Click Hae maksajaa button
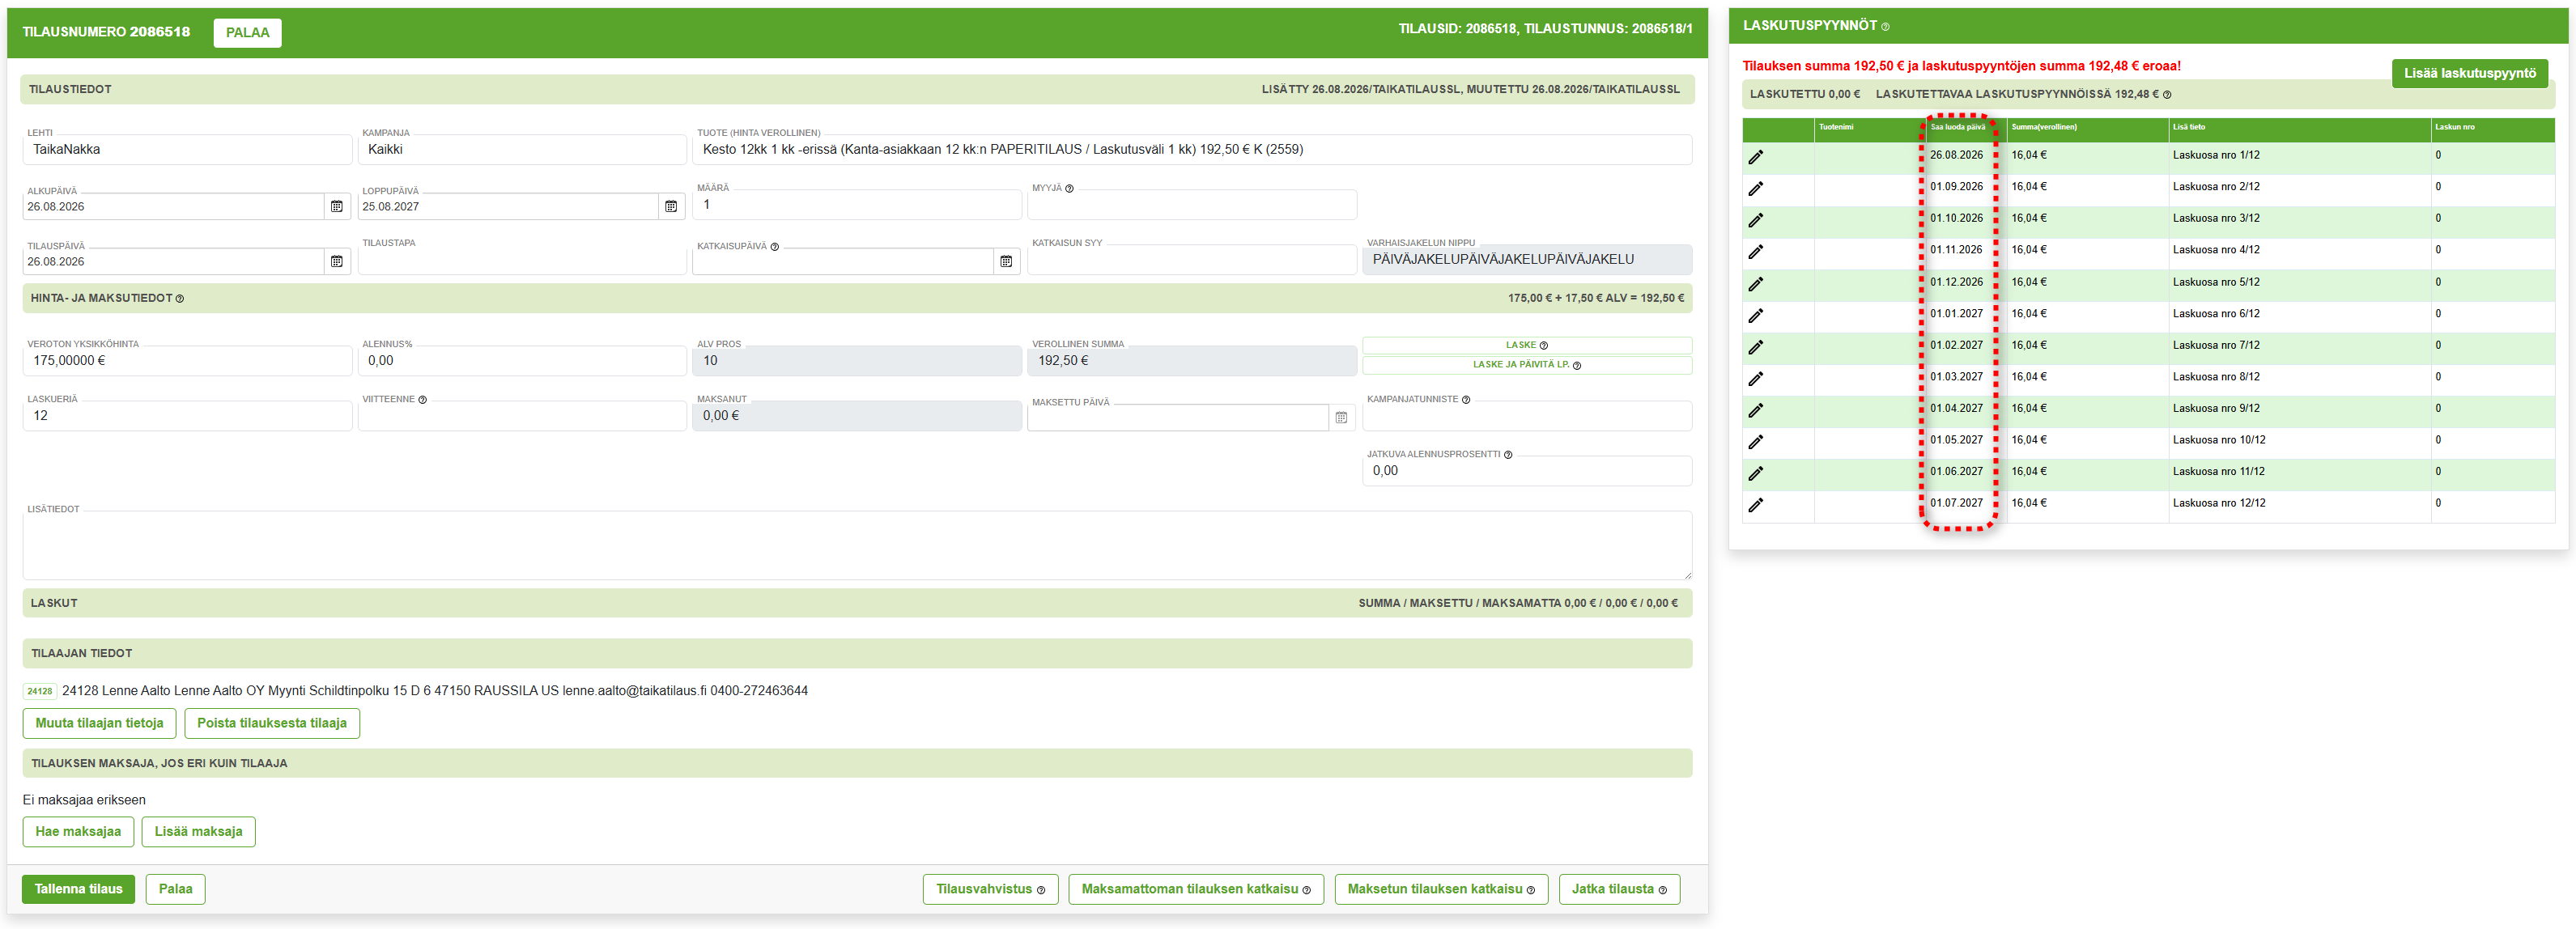The height and width of the screenshot is (929, 2576). pyautogui.click(x=78, y=832)
